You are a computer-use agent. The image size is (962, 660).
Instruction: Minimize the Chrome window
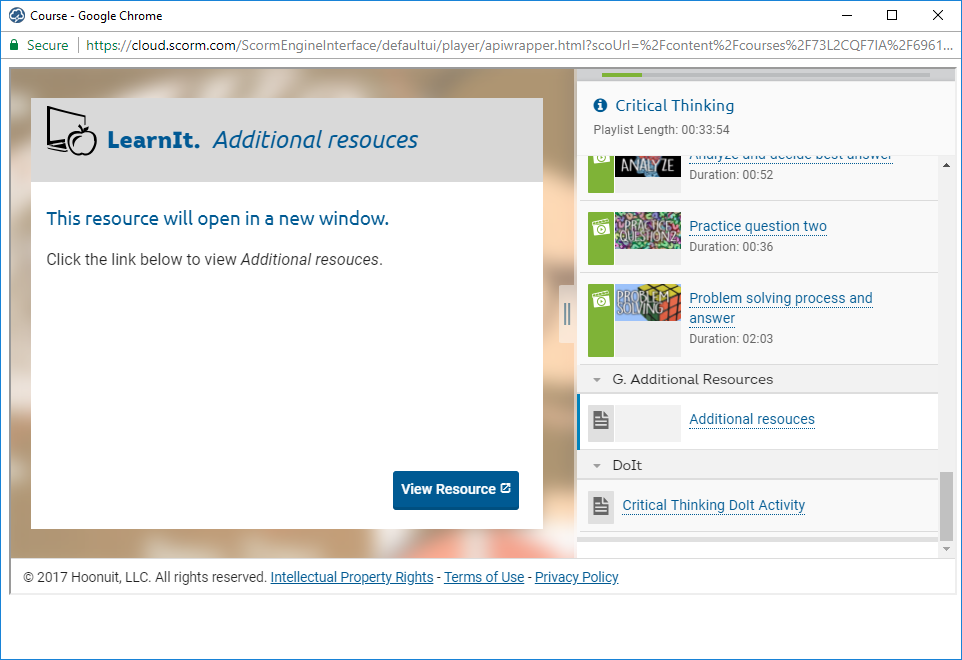847,15
